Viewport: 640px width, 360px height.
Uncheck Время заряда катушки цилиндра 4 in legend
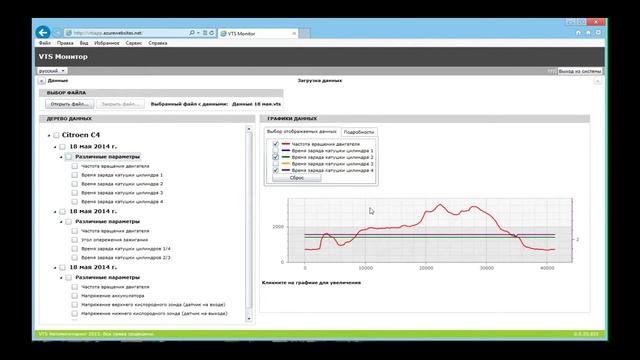276,170
